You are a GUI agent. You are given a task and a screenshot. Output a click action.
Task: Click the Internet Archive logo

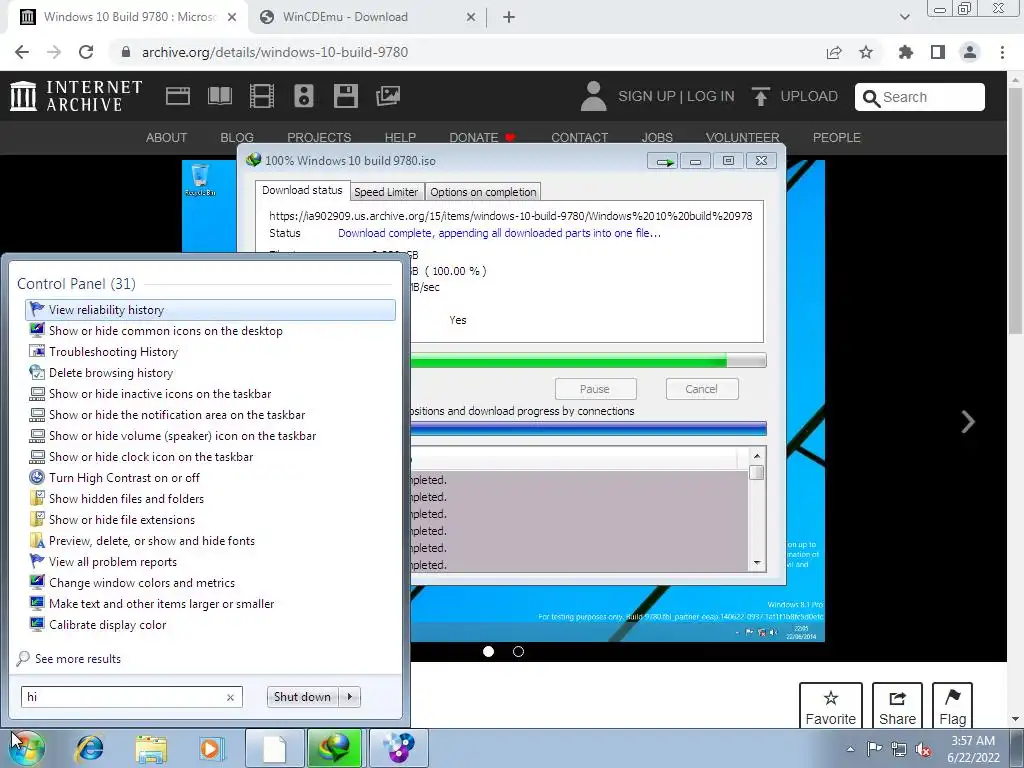coord(76,96)
